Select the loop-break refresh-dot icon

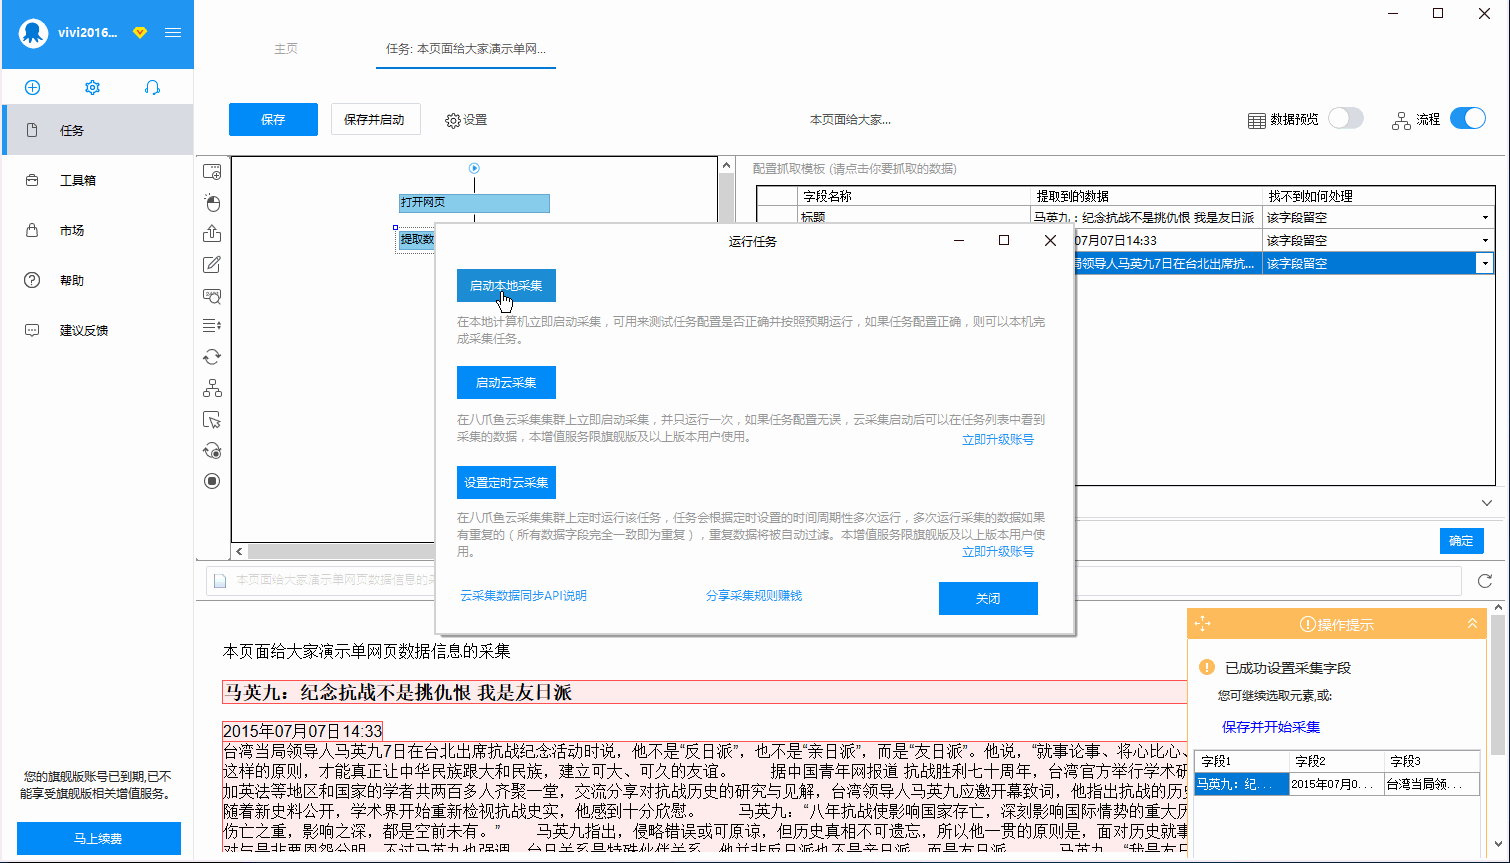[212, 450]
